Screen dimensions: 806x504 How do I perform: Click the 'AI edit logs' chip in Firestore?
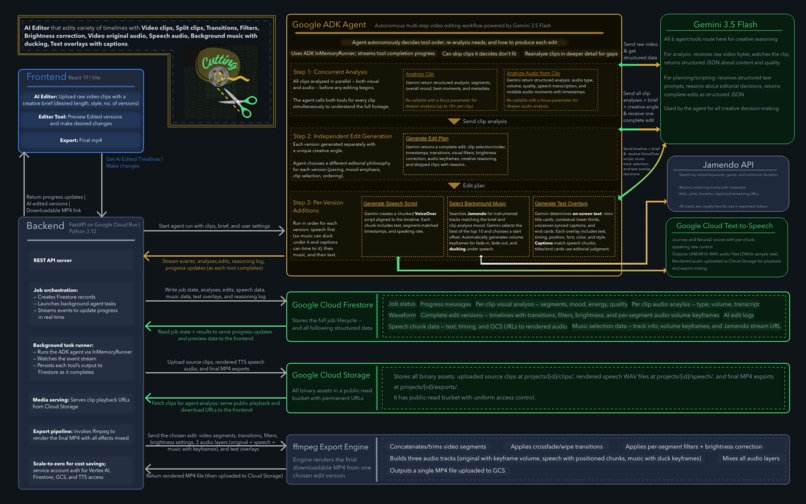point(739,315)
